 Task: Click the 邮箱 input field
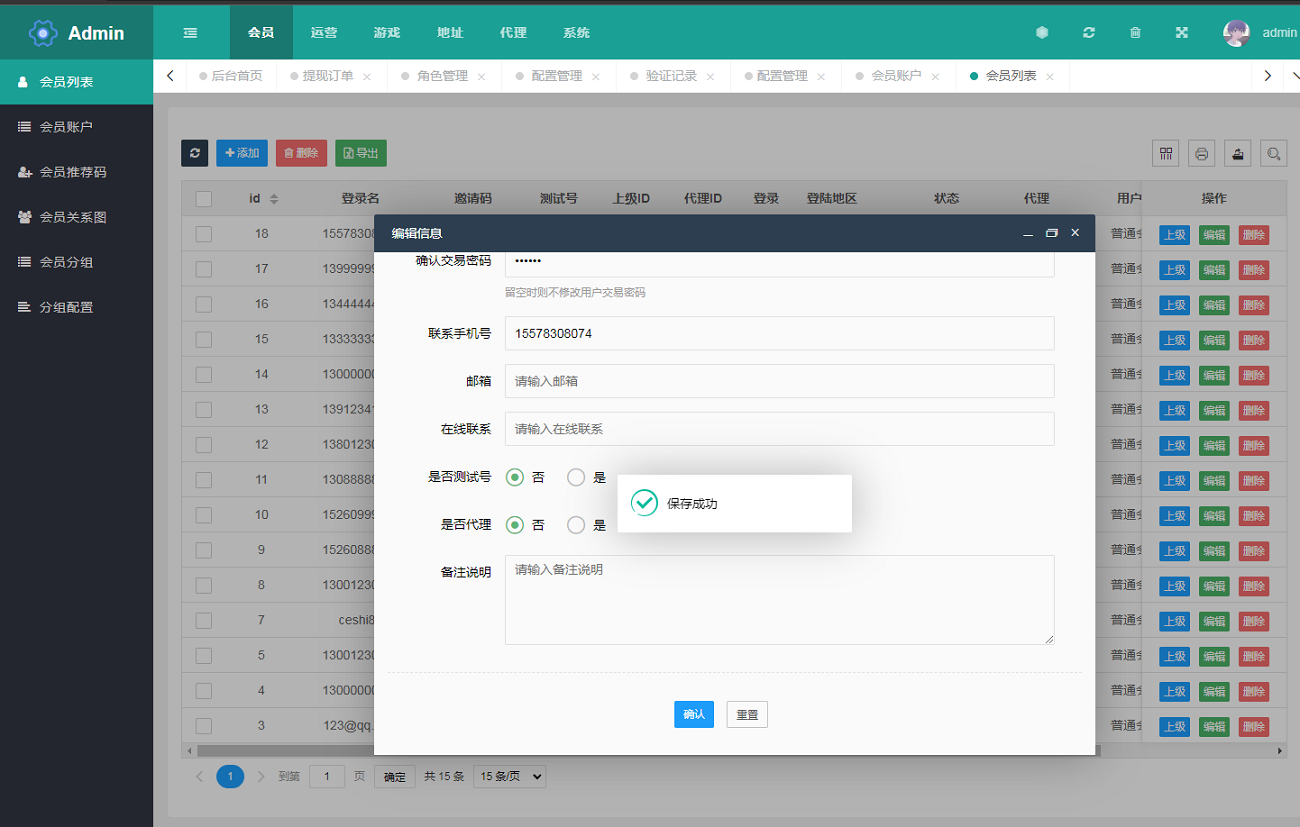pos(779,381)
